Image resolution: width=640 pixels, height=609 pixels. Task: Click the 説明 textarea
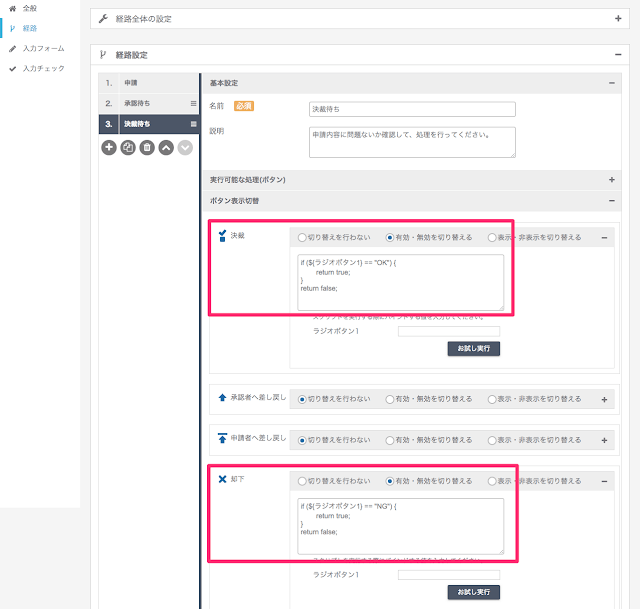point(412,142)
